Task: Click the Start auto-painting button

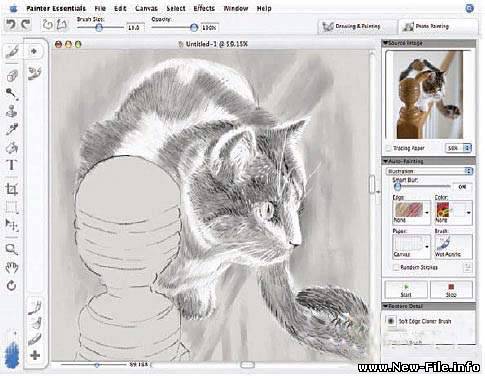Action: pyautogui.click(x=406, y=290)
